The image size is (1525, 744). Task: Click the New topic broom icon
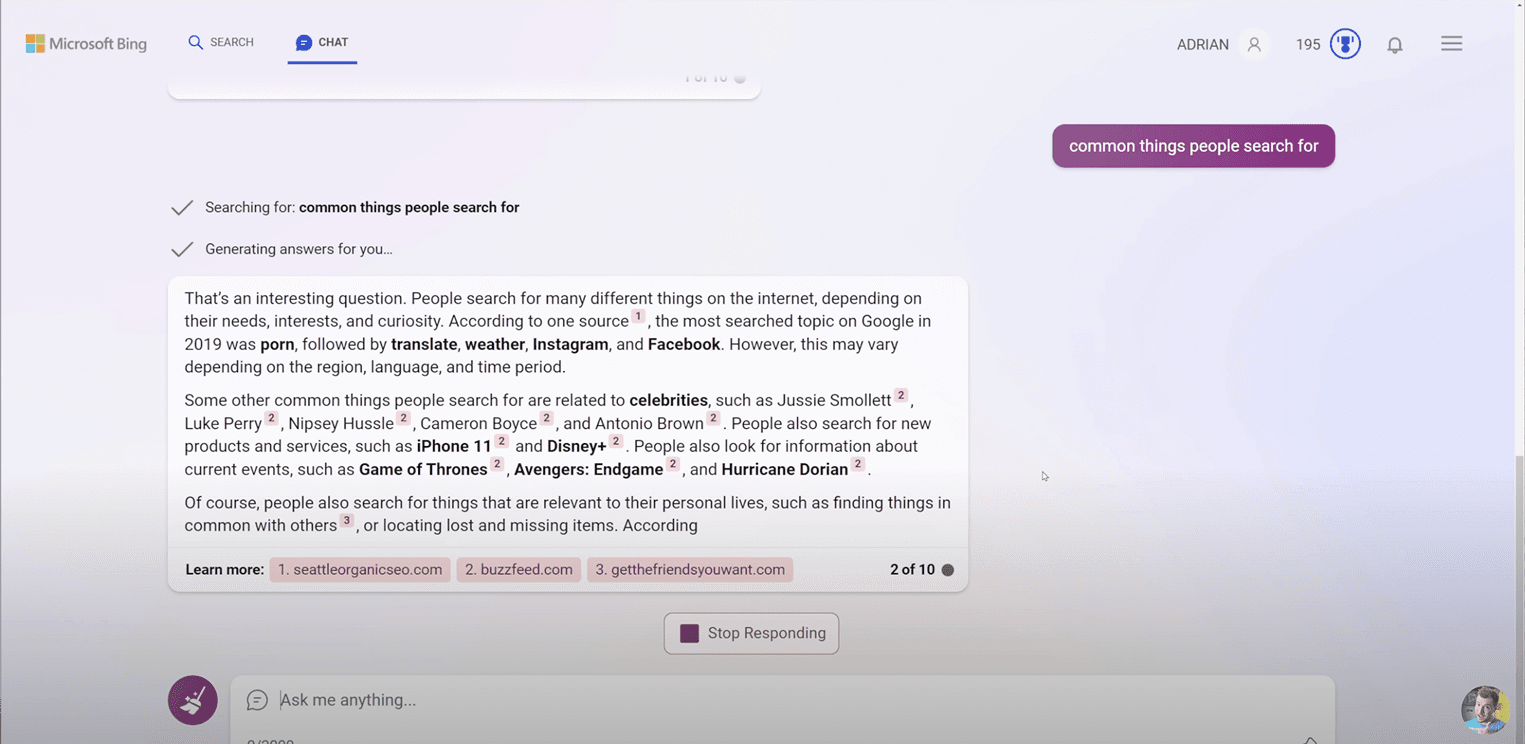193,700
